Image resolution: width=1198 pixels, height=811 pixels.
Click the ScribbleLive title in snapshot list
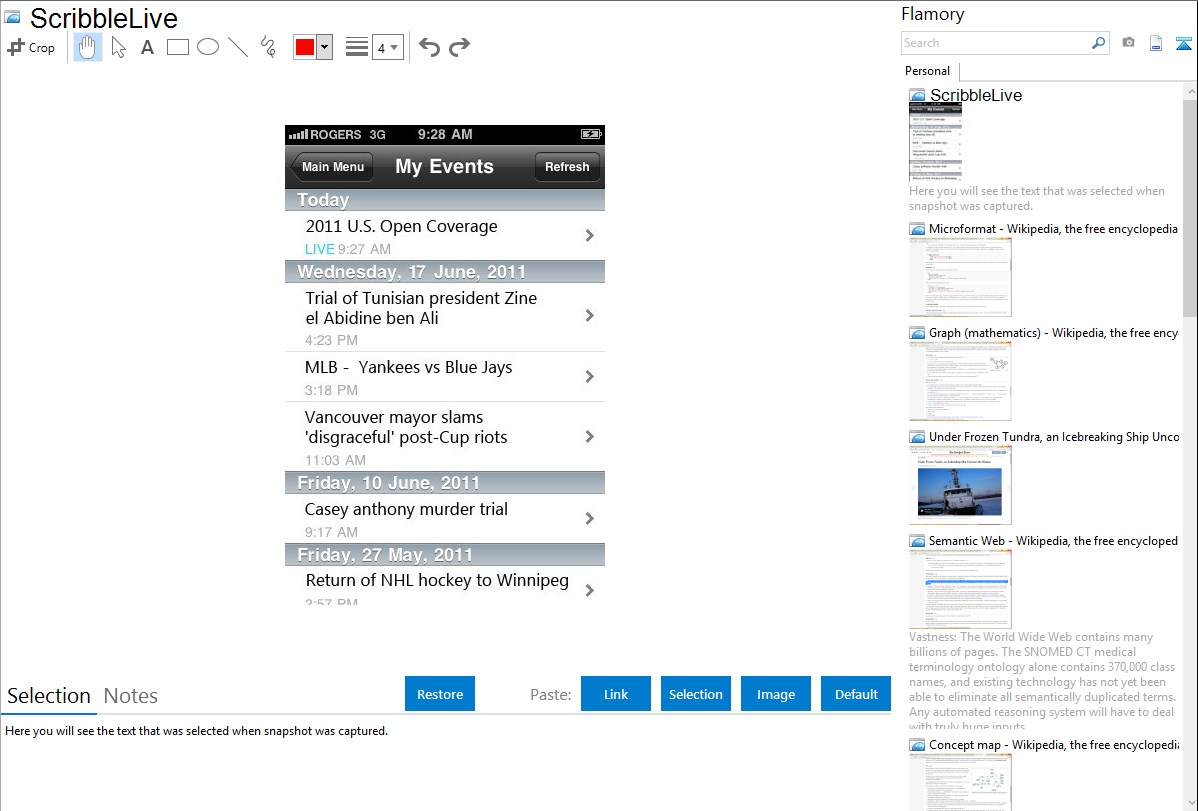(976, 96)
